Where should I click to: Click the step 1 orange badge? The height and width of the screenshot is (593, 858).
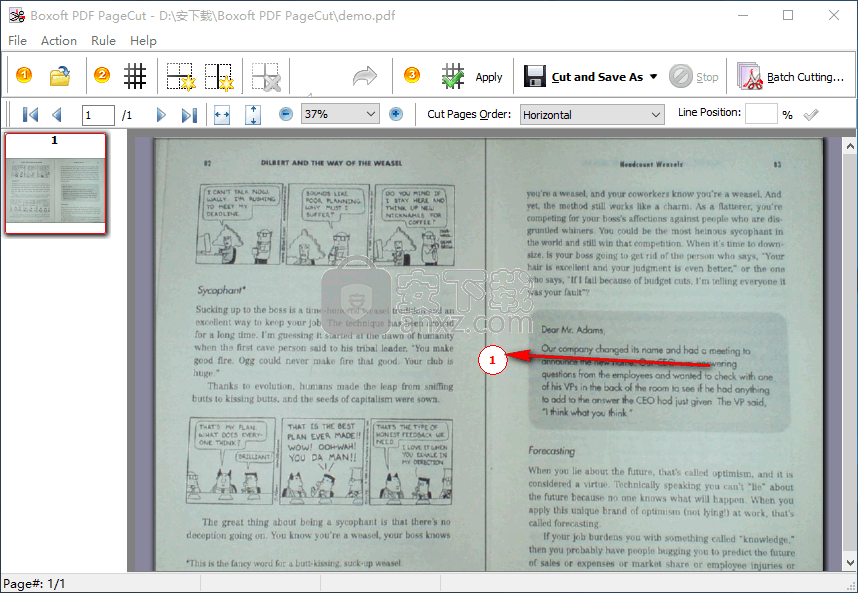[x=24, y=75]
